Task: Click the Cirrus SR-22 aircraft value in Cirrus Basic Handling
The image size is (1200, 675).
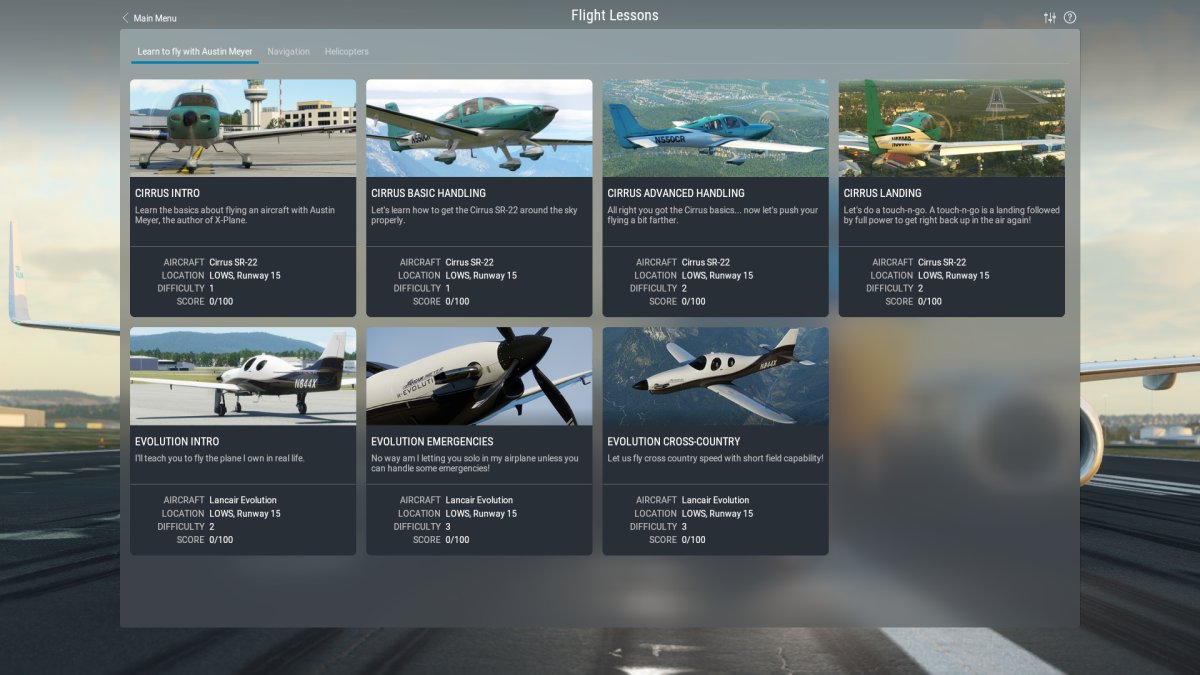Action: (x=469, y=262)
